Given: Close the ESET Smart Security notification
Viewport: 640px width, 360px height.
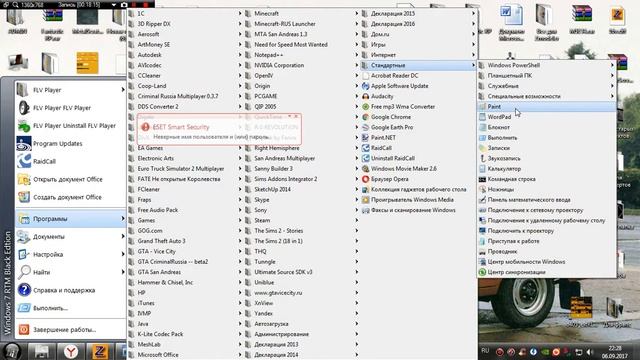Looking at the screenshot, I should (x=296, y=116).
